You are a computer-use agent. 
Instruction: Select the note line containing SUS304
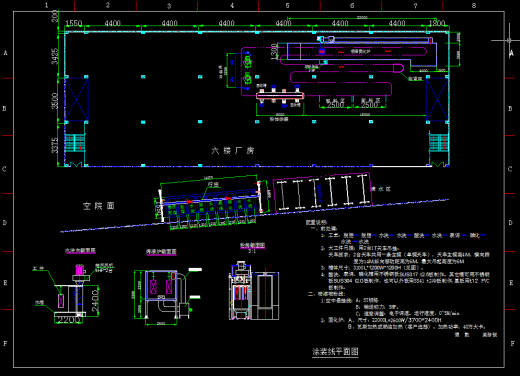click(x=409, y=281)
